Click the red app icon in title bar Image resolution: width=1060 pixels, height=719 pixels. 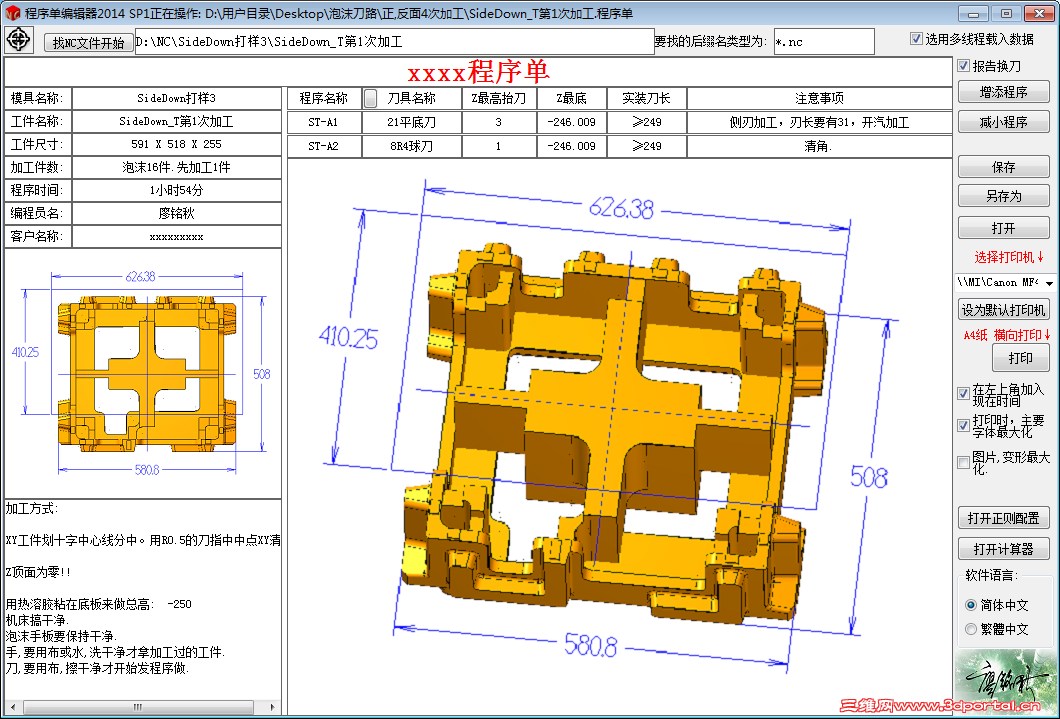coord(12,13)
